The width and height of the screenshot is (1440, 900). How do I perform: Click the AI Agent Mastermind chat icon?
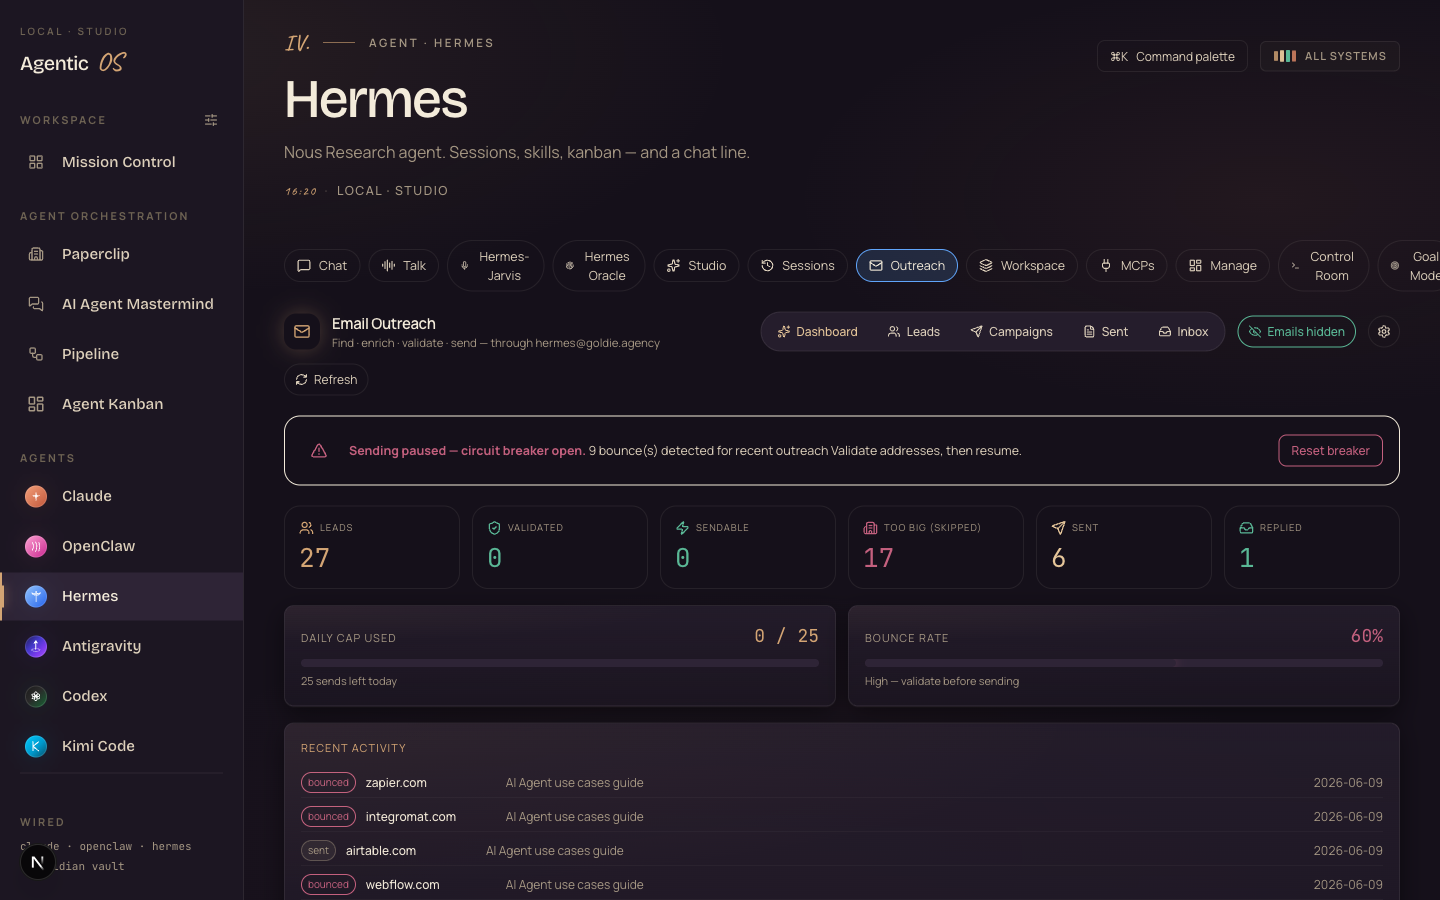pos(36,304)
